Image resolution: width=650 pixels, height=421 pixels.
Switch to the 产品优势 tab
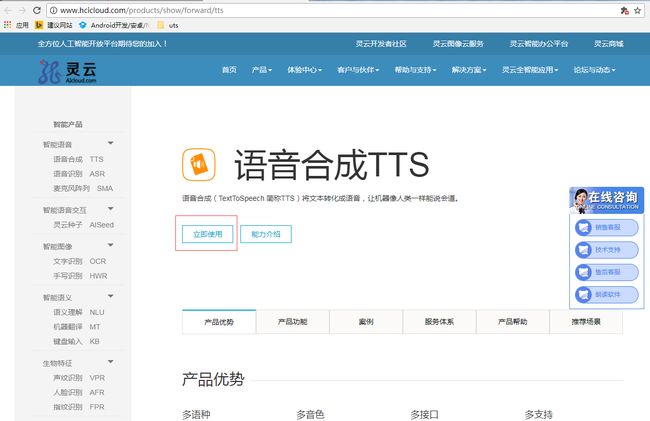(219, 322)
